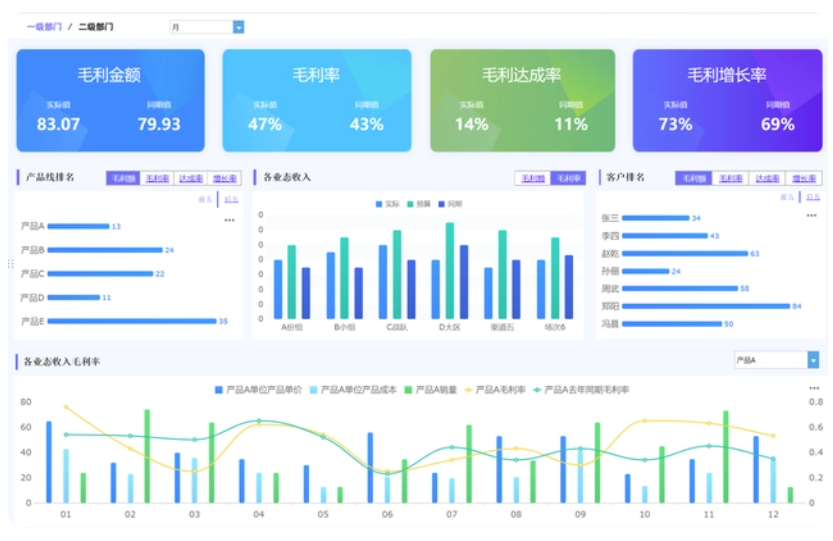Open the 毛利金额 KPI card

[x=110, y=100]
